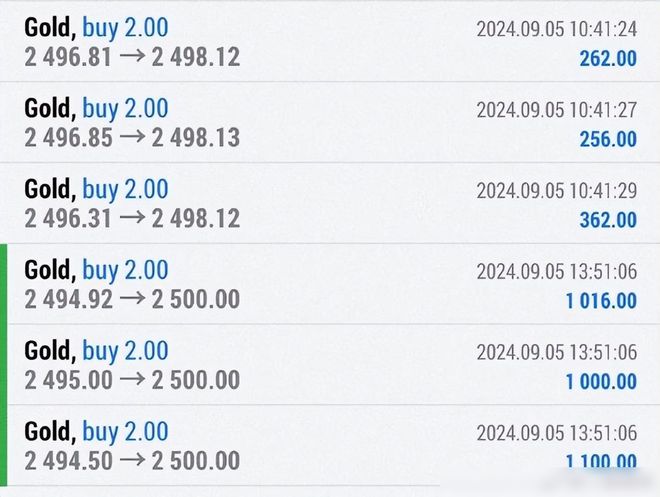
Task: Select the Gold trade with profit 256.00
Action: [x=330, y=122]
